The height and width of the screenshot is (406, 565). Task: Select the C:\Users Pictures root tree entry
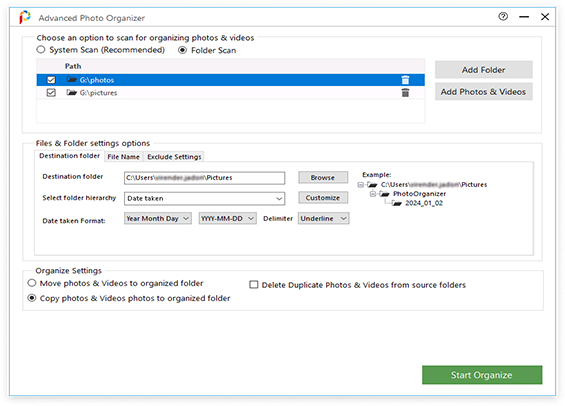point(434,184)
